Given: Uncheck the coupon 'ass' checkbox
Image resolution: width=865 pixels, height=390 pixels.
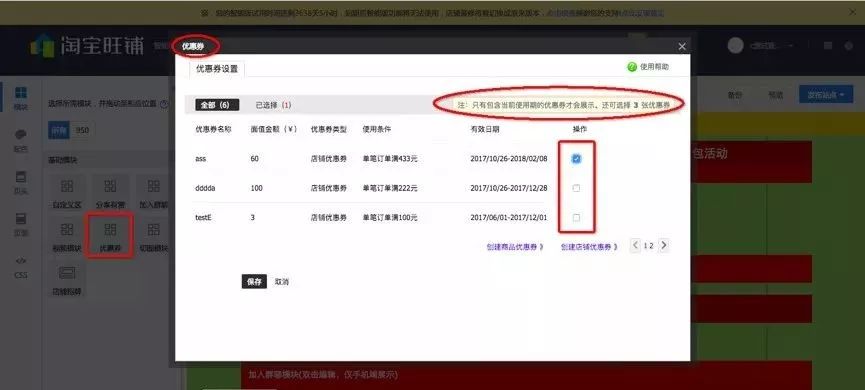Looking at the screenshot, I should tap(576, 158).
